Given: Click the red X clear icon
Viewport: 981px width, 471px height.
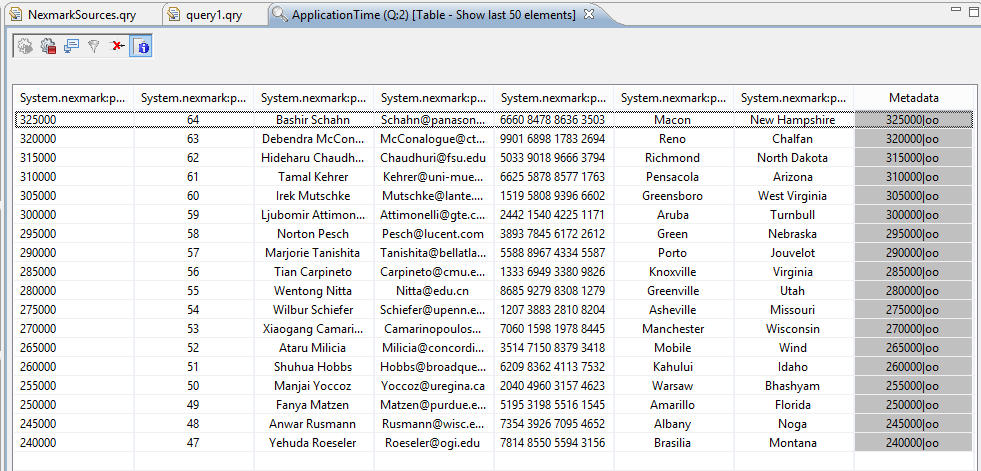Looking at the screenshot, I should [x=117, y=46].
